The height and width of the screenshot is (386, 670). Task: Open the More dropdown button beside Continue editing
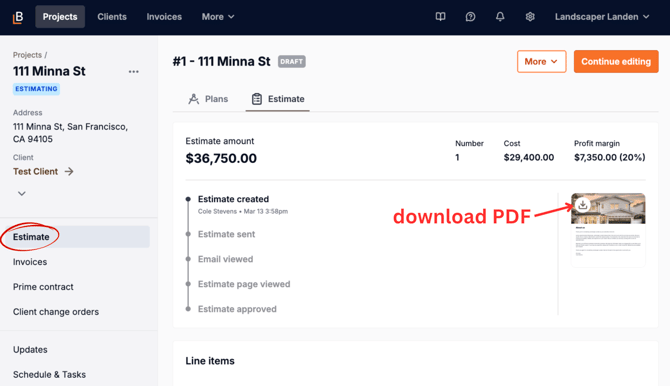[541, 62]
